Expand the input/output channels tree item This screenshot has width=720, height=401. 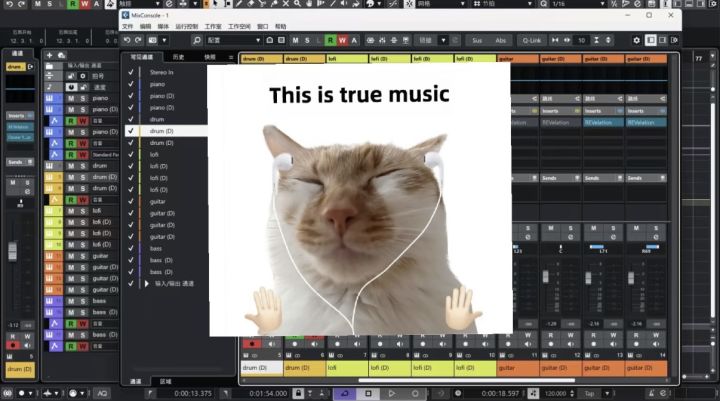point(146,283)
